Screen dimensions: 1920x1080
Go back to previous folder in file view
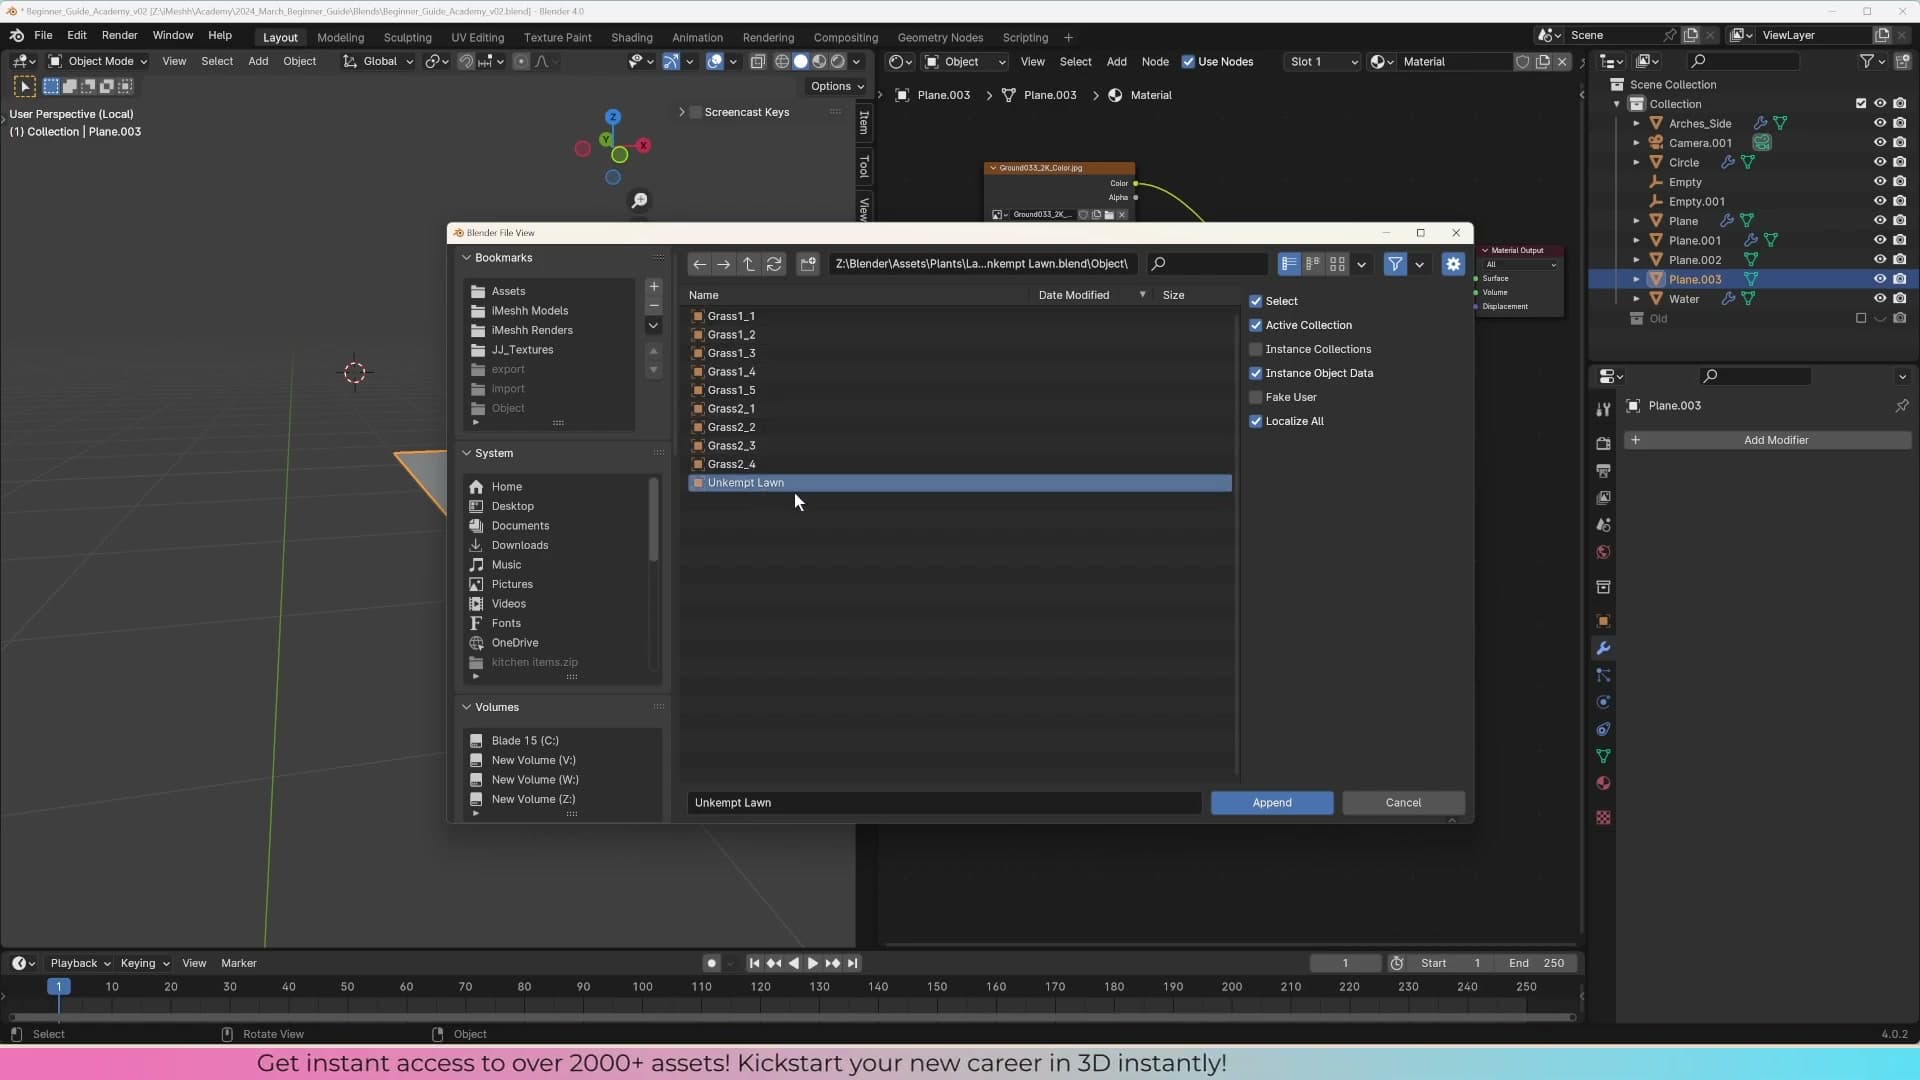699,264
